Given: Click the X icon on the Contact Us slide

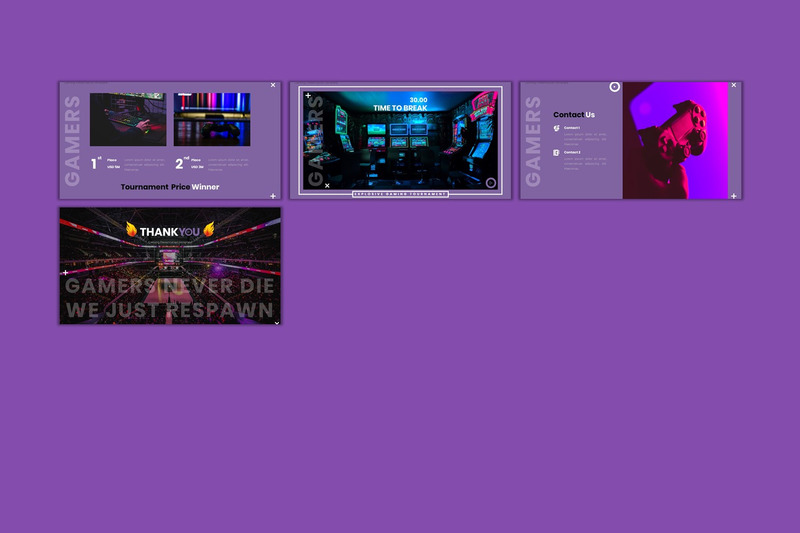Looking at the screenshot, I should [734, 85].
